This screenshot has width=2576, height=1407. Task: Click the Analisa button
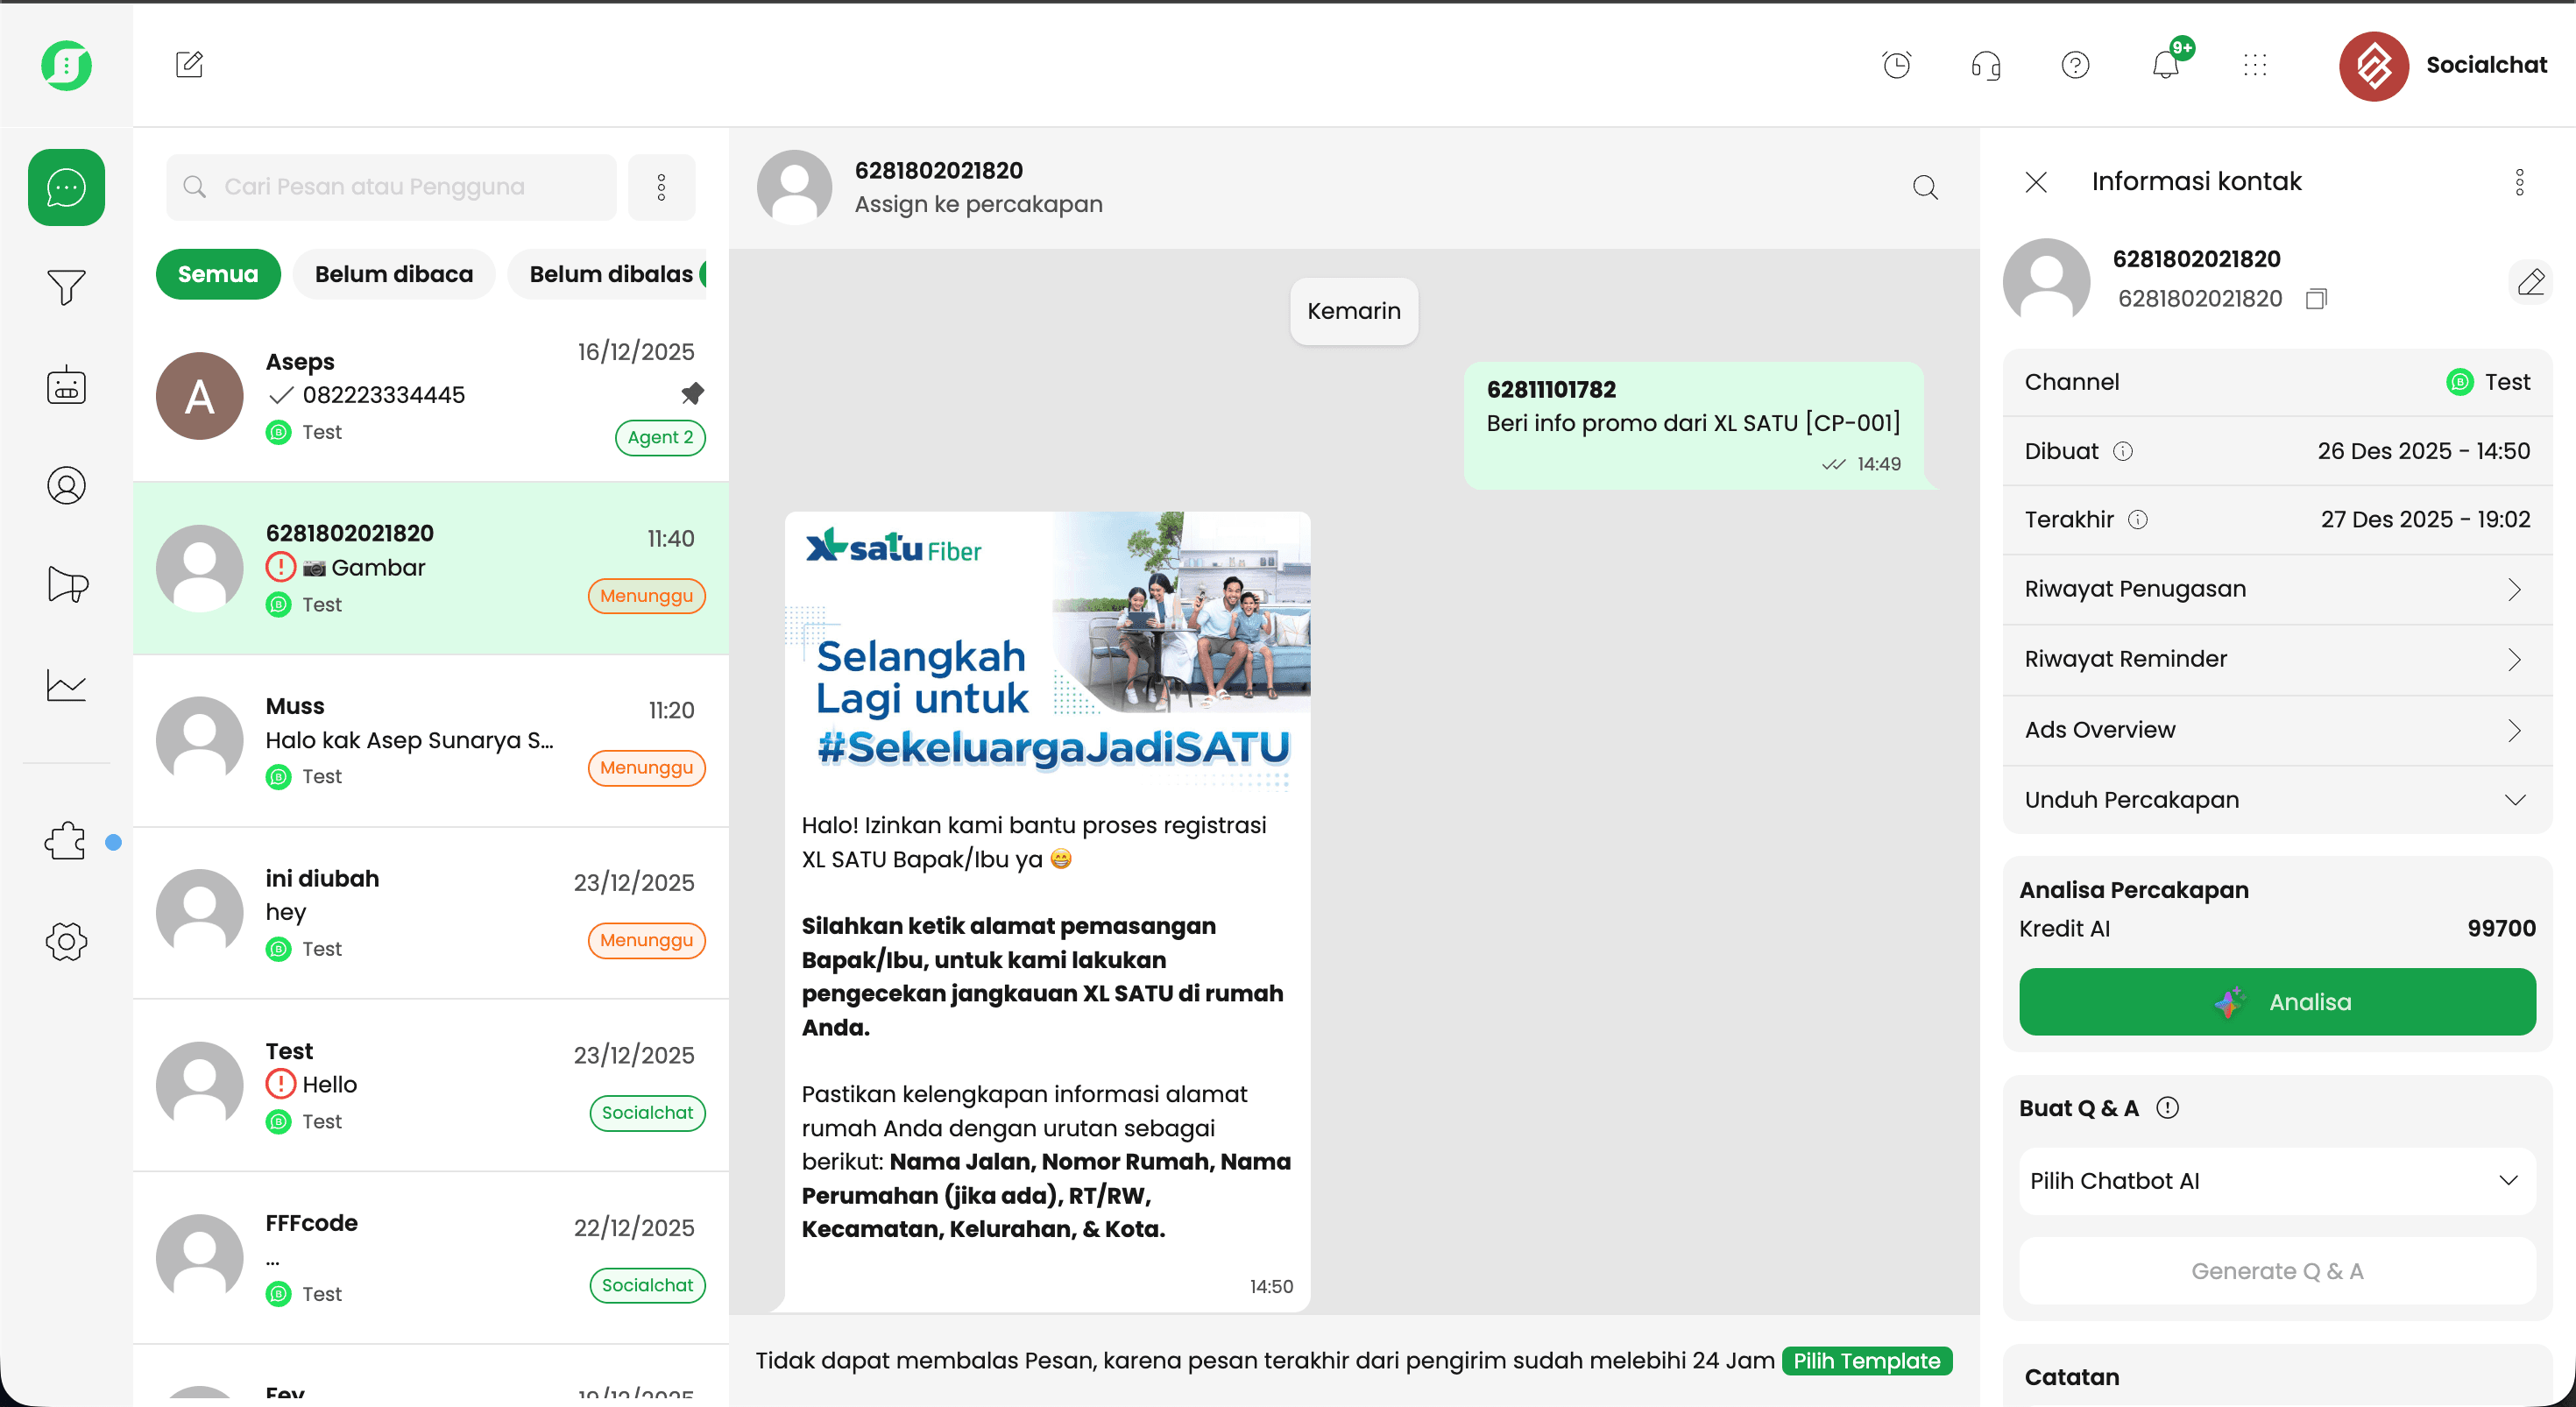tap(2277, 1001)
